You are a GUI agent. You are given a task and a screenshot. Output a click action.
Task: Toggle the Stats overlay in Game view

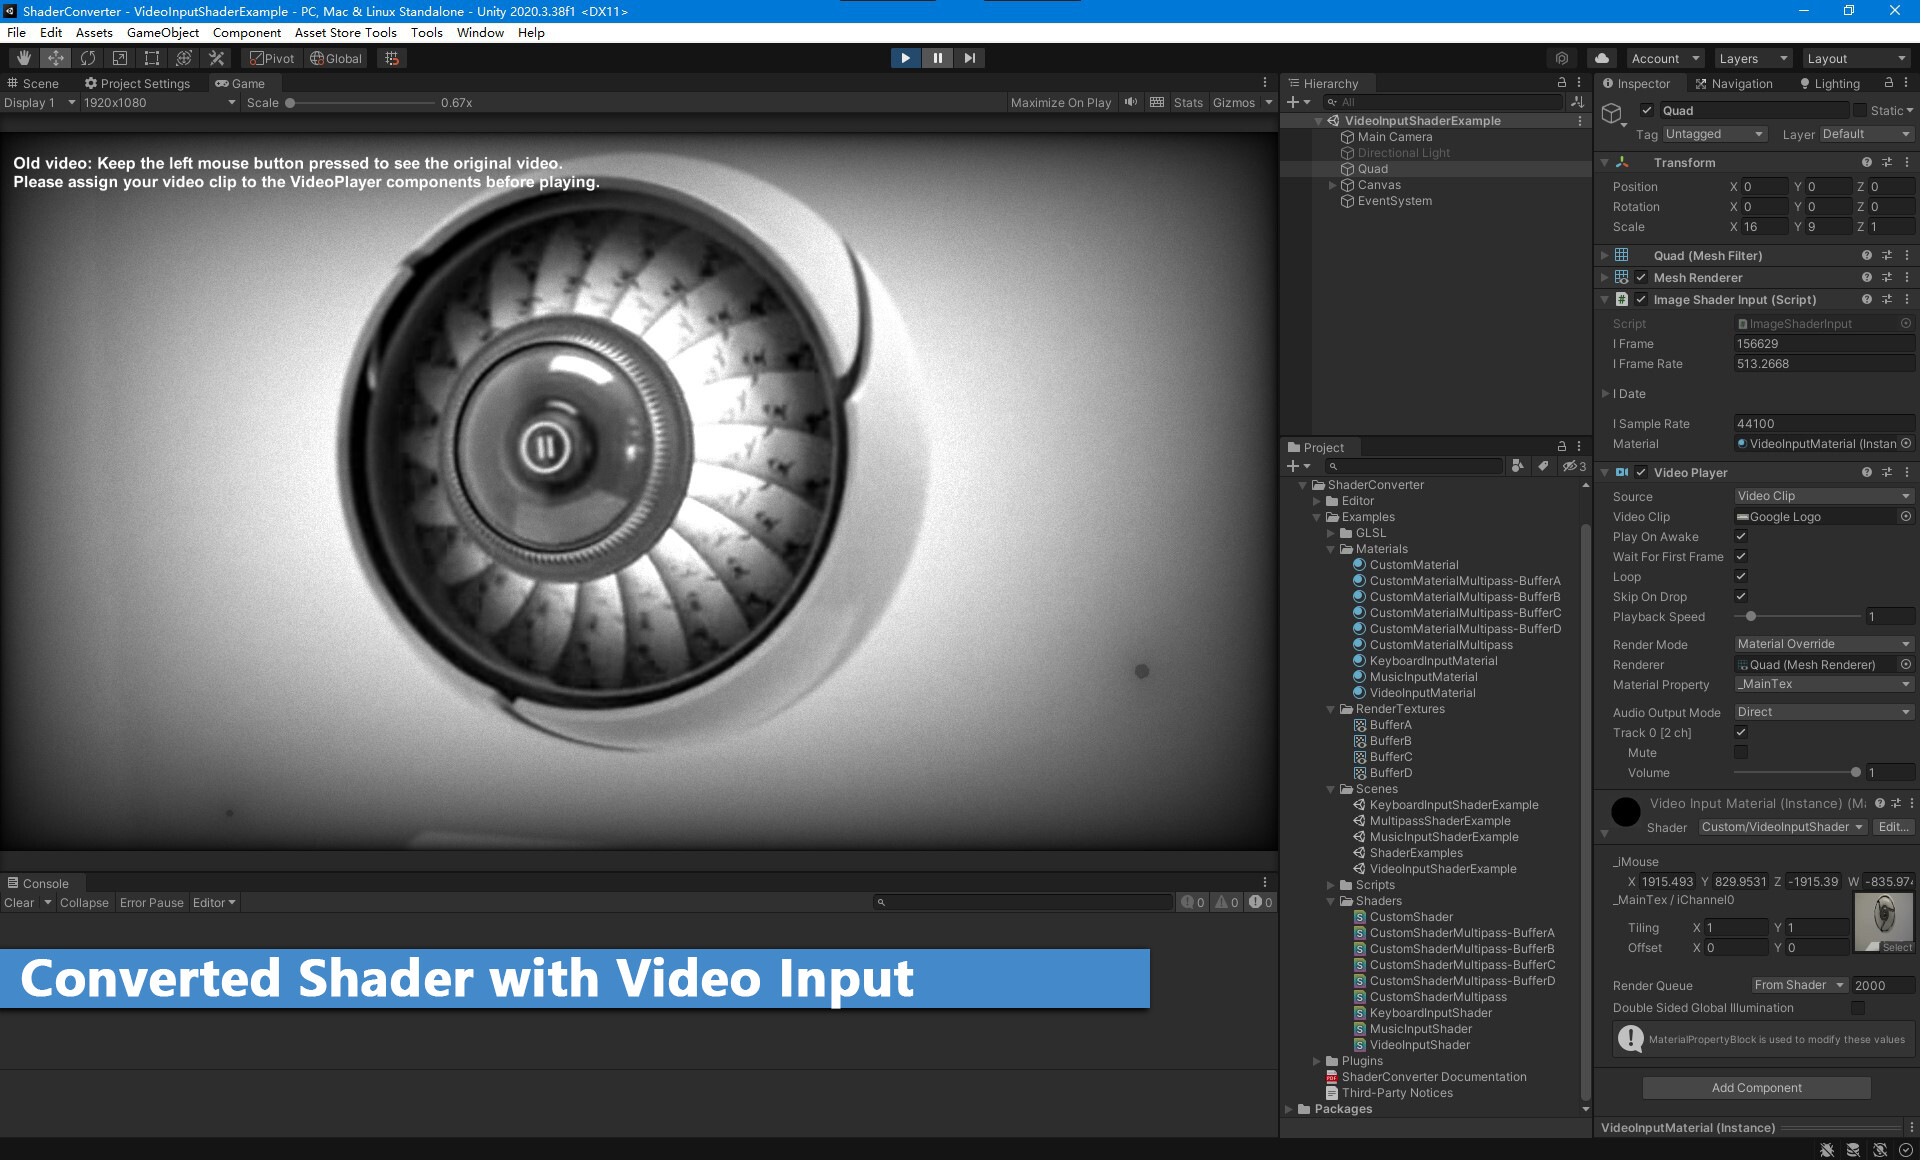[x=1188, y=102]
